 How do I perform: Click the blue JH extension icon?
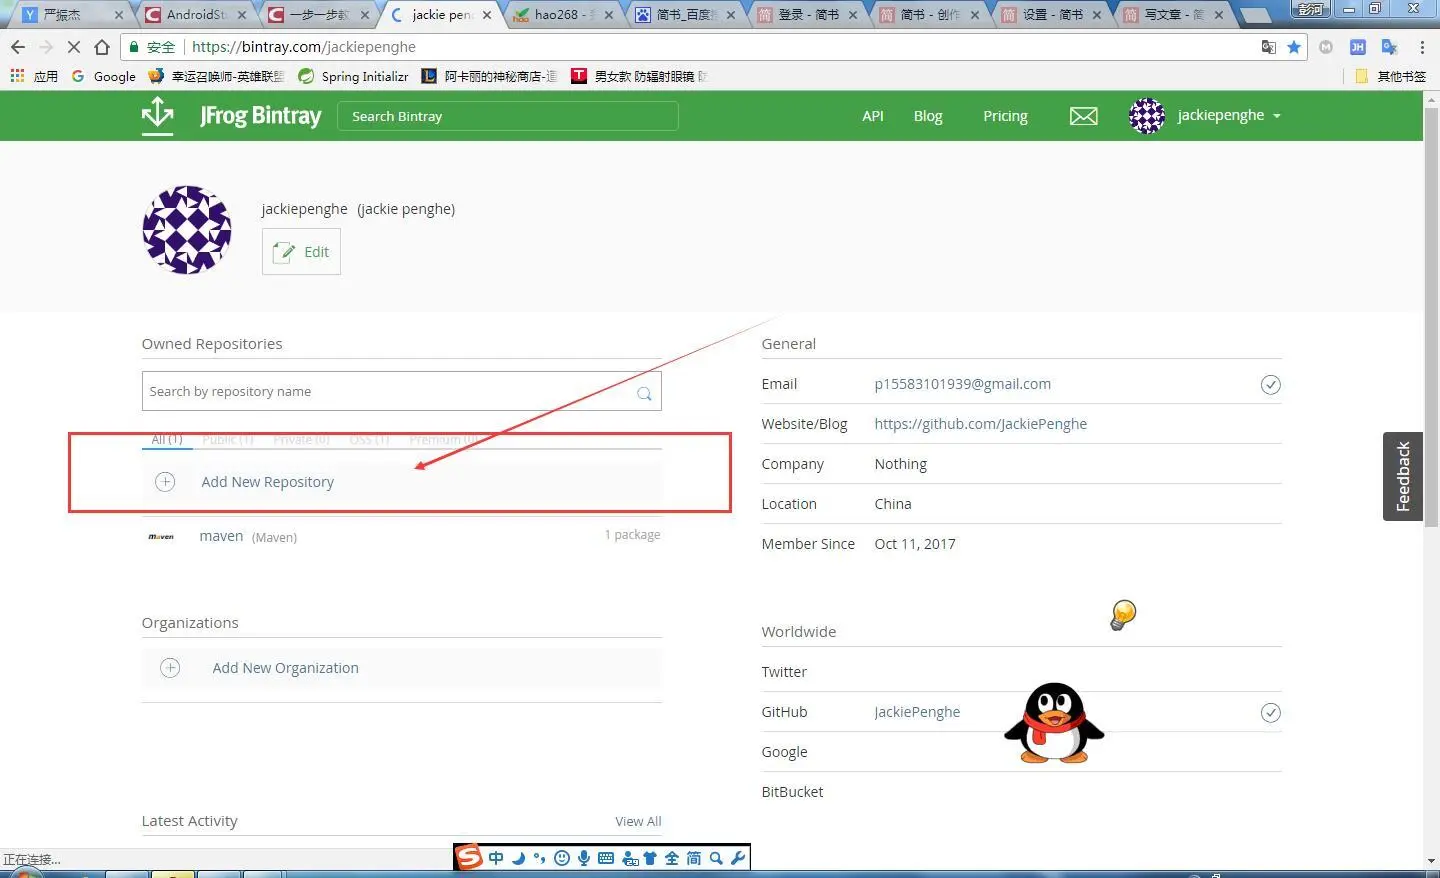tap(1357, 47)
